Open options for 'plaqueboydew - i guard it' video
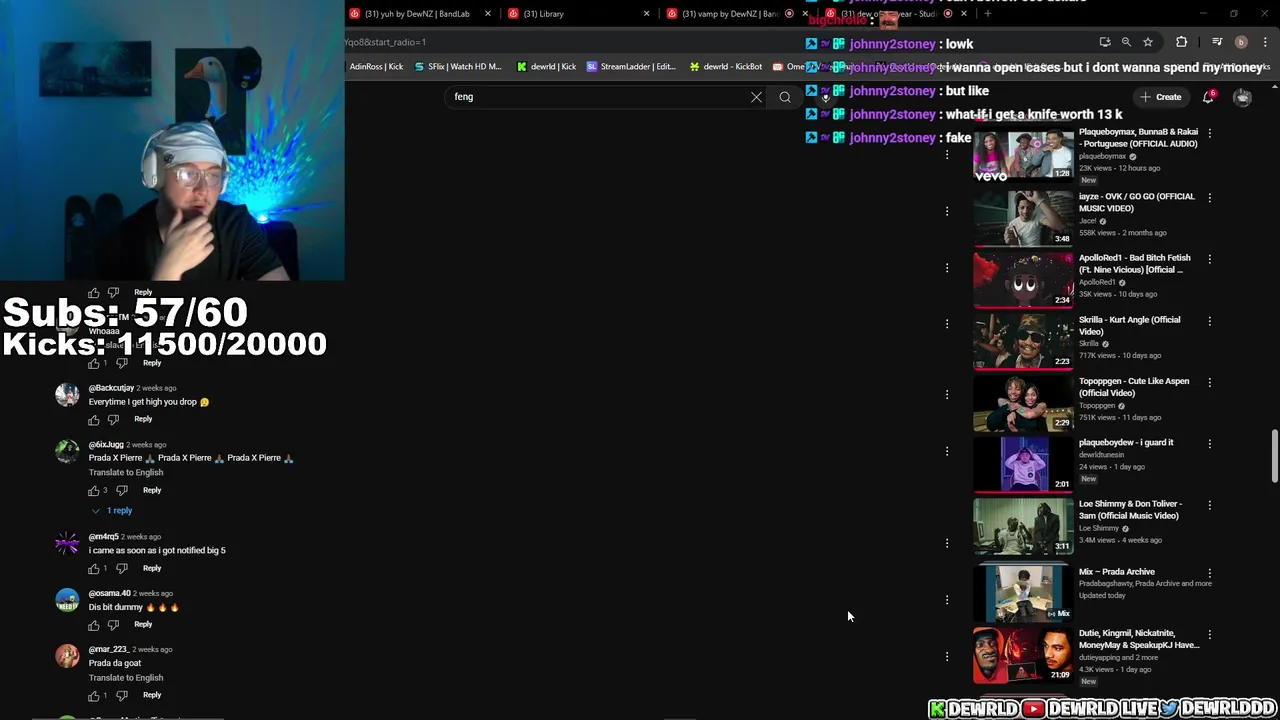Screen dimensions: 1280x720 pos(1210,444)
